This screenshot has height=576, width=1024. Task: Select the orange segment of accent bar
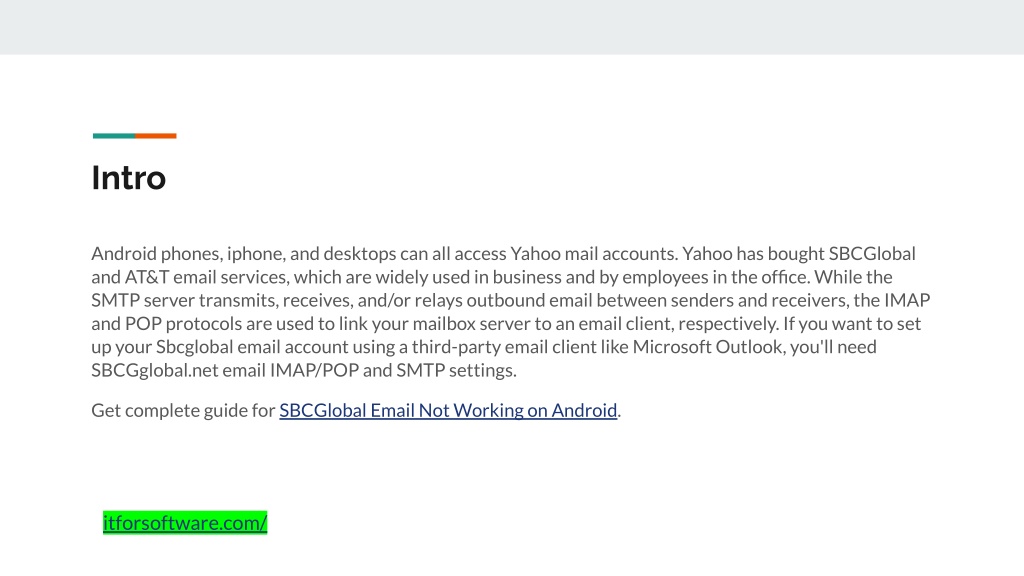point(156,136)
